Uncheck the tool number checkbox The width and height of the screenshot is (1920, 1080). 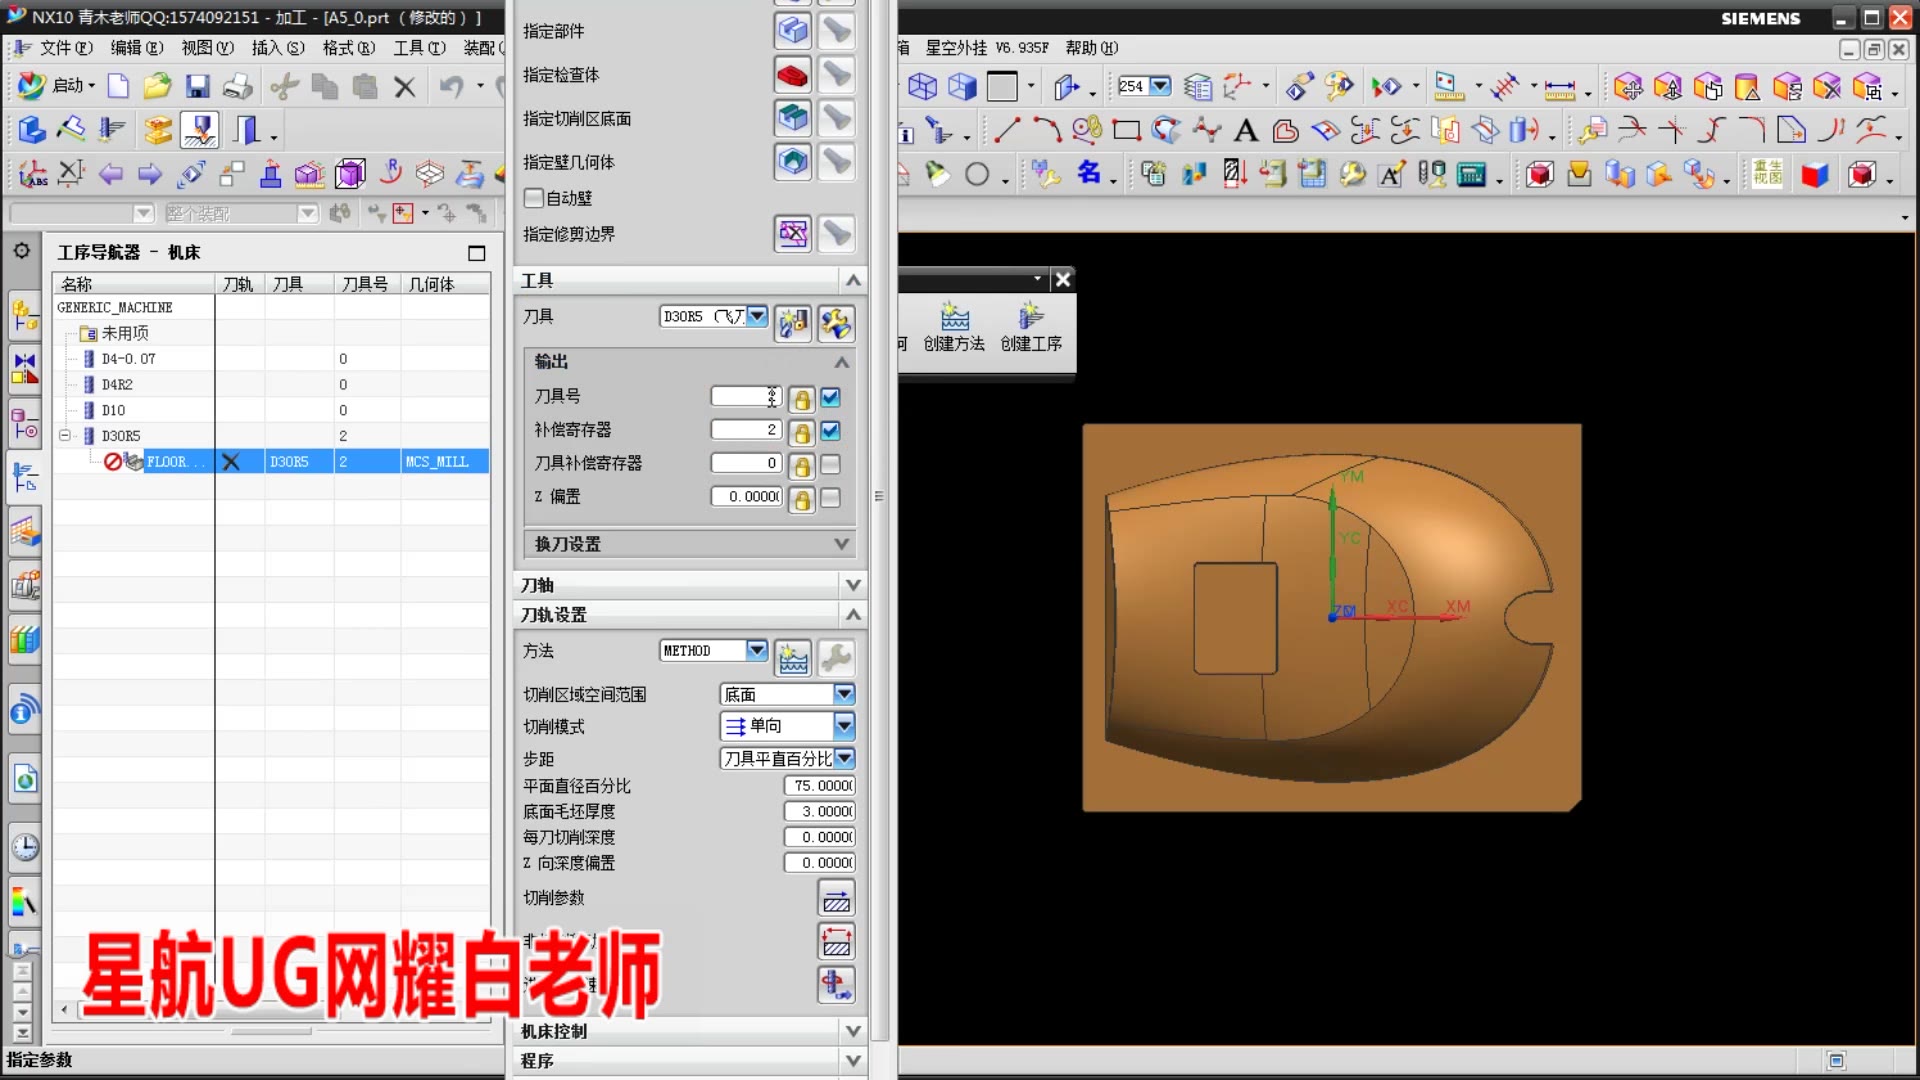[x=830, y=398]
